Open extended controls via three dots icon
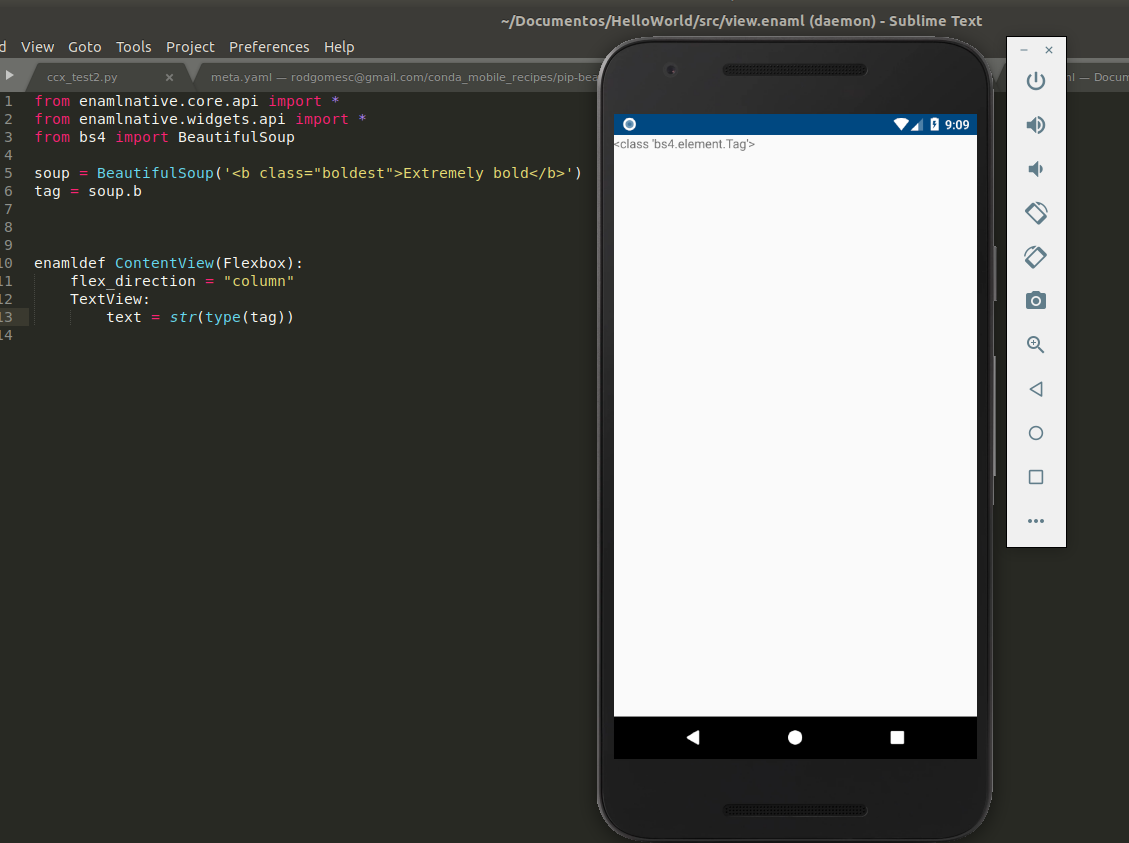The width and height of the screenshot is (1129, 843). tap(1035, 520)
